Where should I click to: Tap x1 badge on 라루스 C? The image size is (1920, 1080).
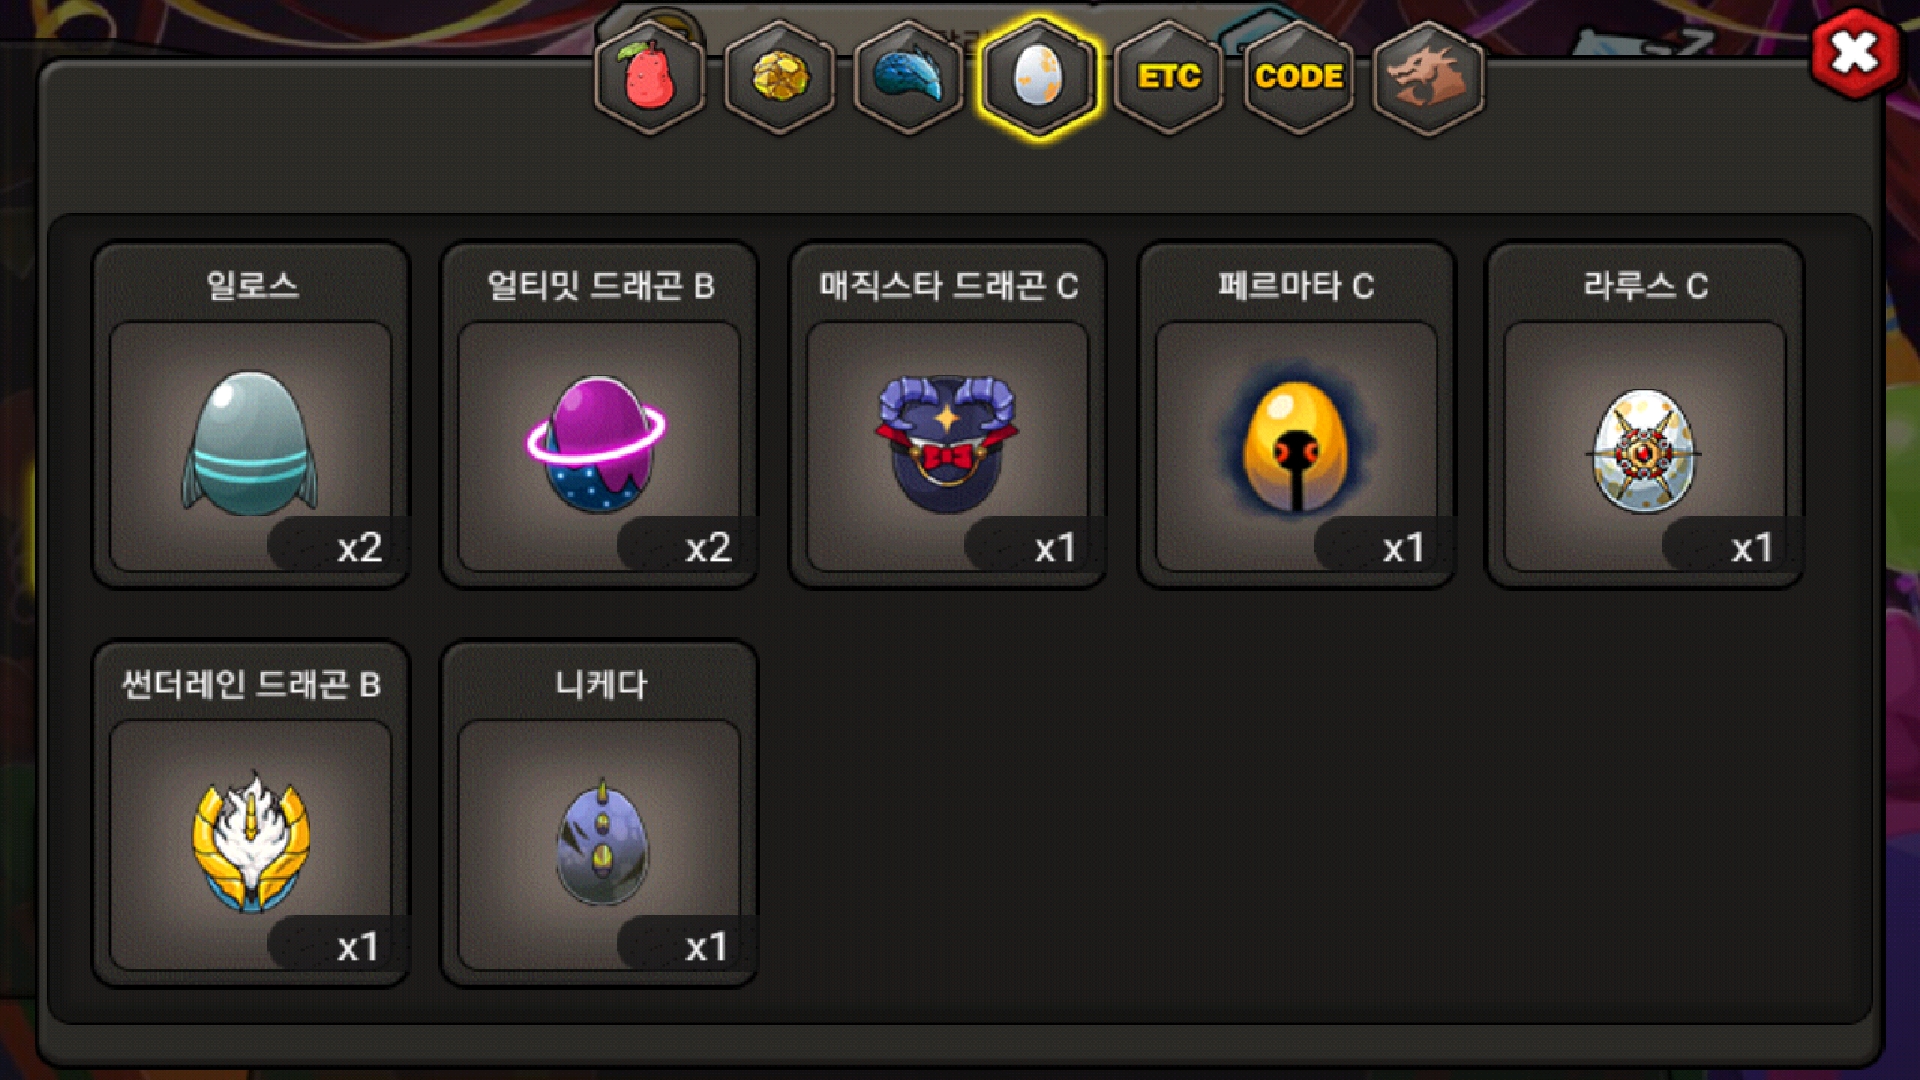pyautogui.click(x=1752, y=548)
